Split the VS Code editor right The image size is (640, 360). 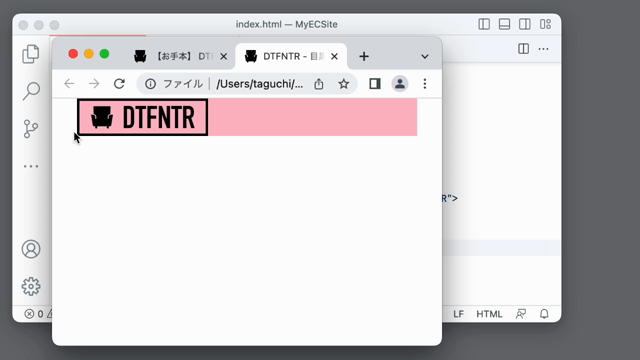coord(524,49)
